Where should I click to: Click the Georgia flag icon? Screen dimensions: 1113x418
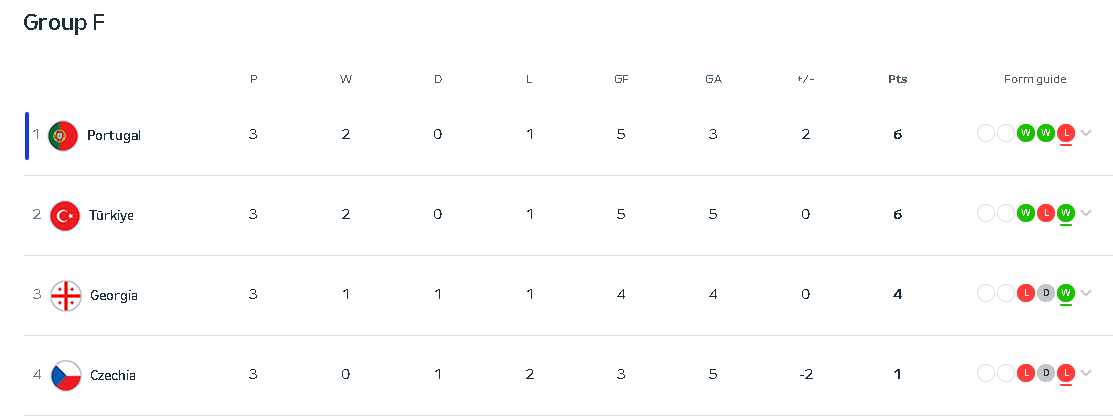click(66, 296)
